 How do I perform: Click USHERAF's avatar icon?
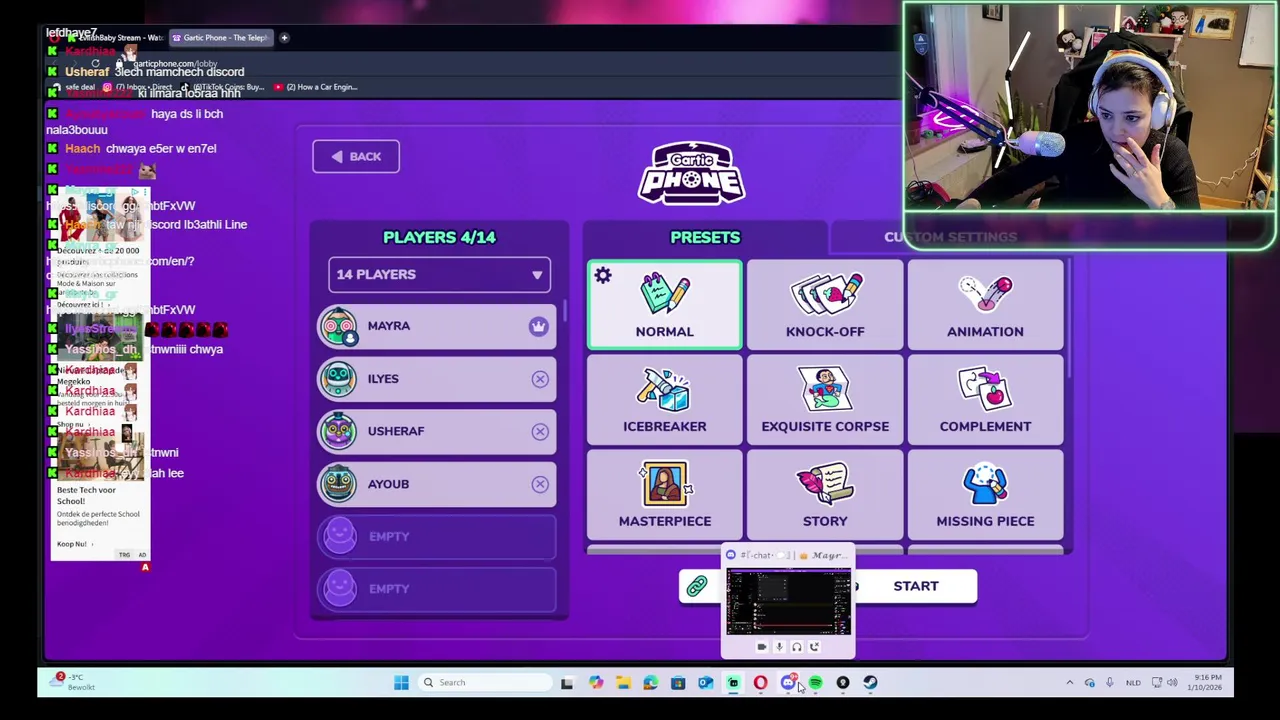pos(339,431)
